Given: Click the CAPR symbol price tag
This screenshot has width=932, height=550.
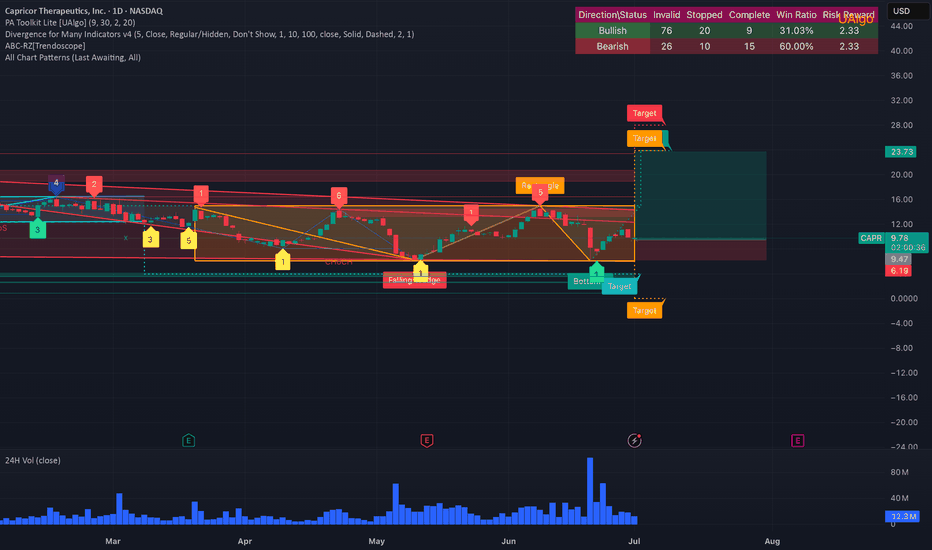Looking at the screenshot, I should tap(871, 238).
